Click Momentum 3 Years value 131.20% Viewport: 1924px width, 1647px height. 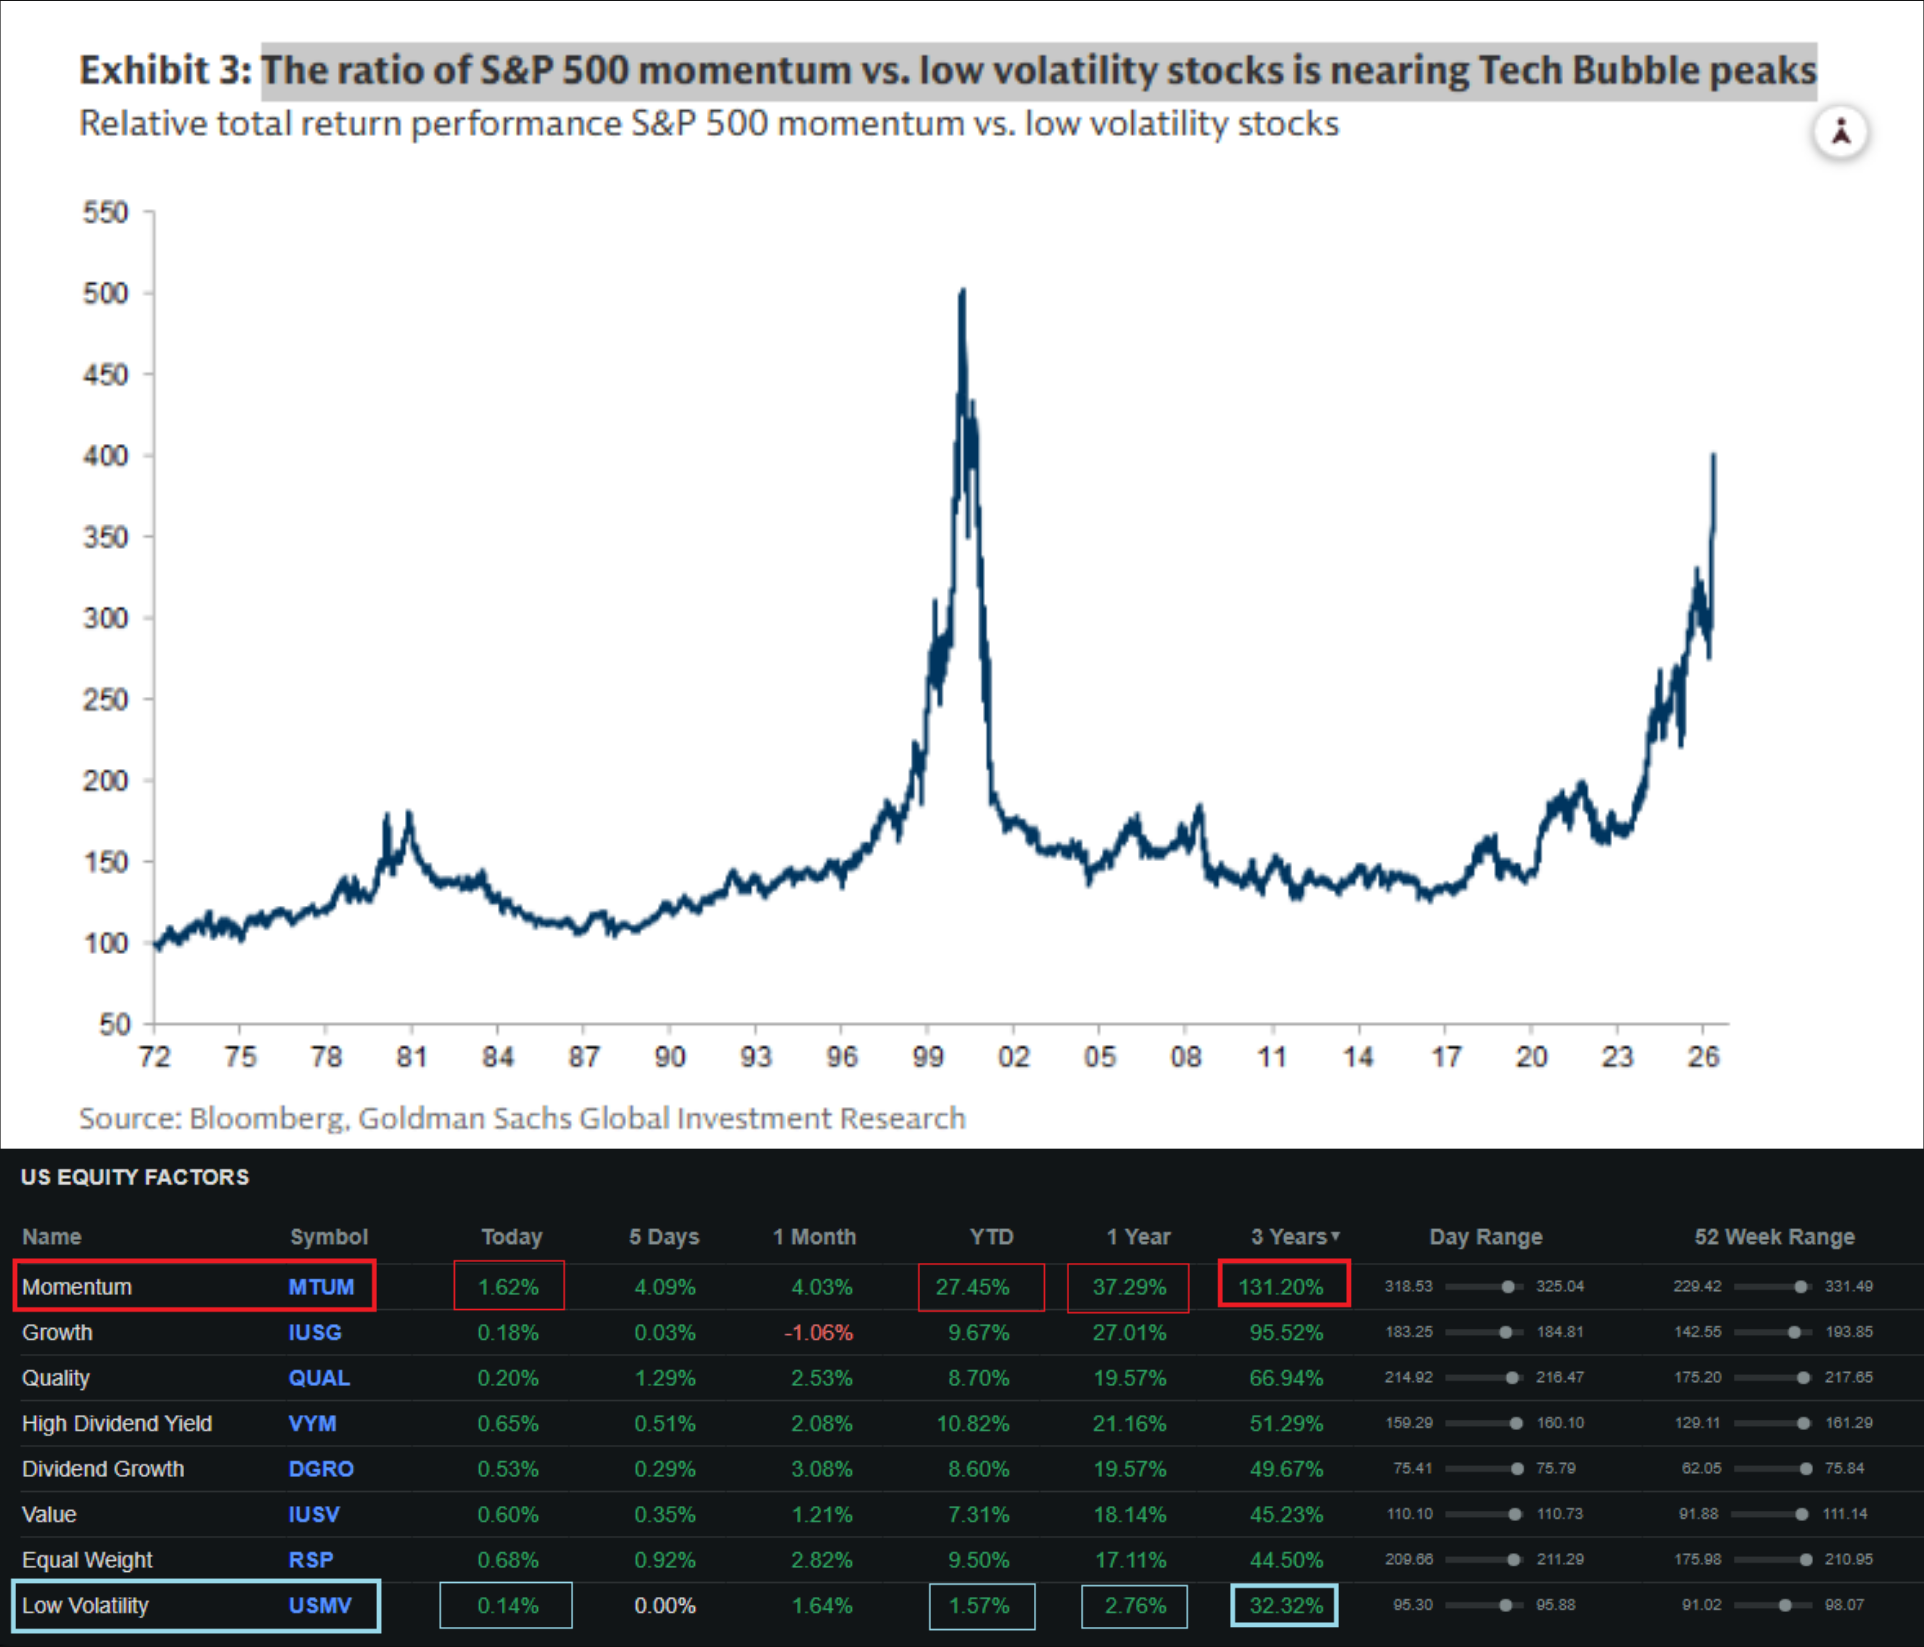point(1281,1287)
